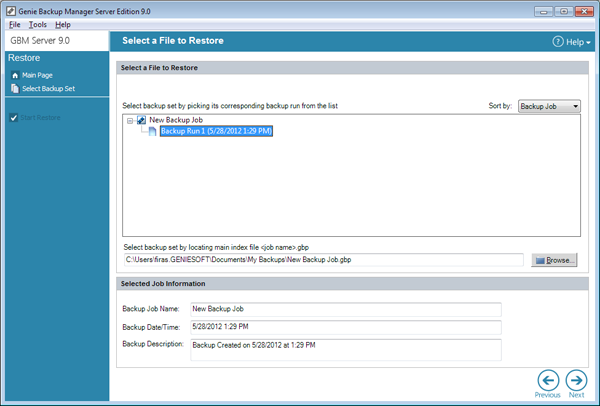Open the Help menu in menu bar
The height and width of the screenshot is (406, 600).
click(x=63, y=25)
